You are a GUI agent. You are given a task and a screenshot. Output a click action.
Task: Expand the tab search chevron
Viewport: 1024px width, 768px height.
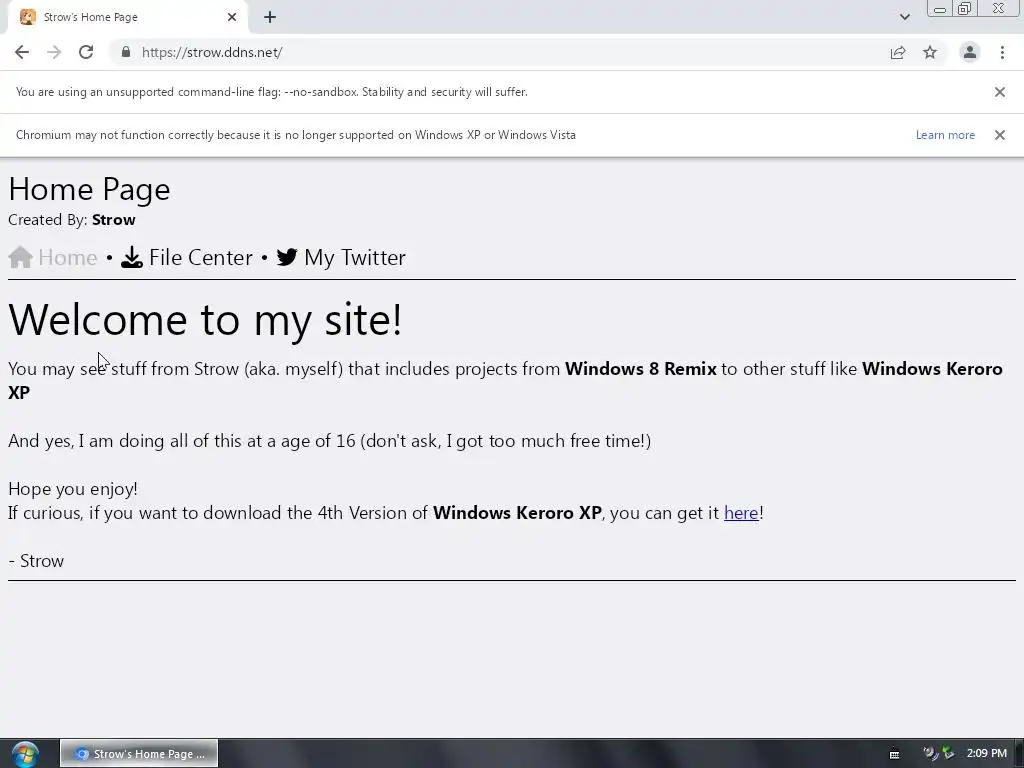coord(904,17)
